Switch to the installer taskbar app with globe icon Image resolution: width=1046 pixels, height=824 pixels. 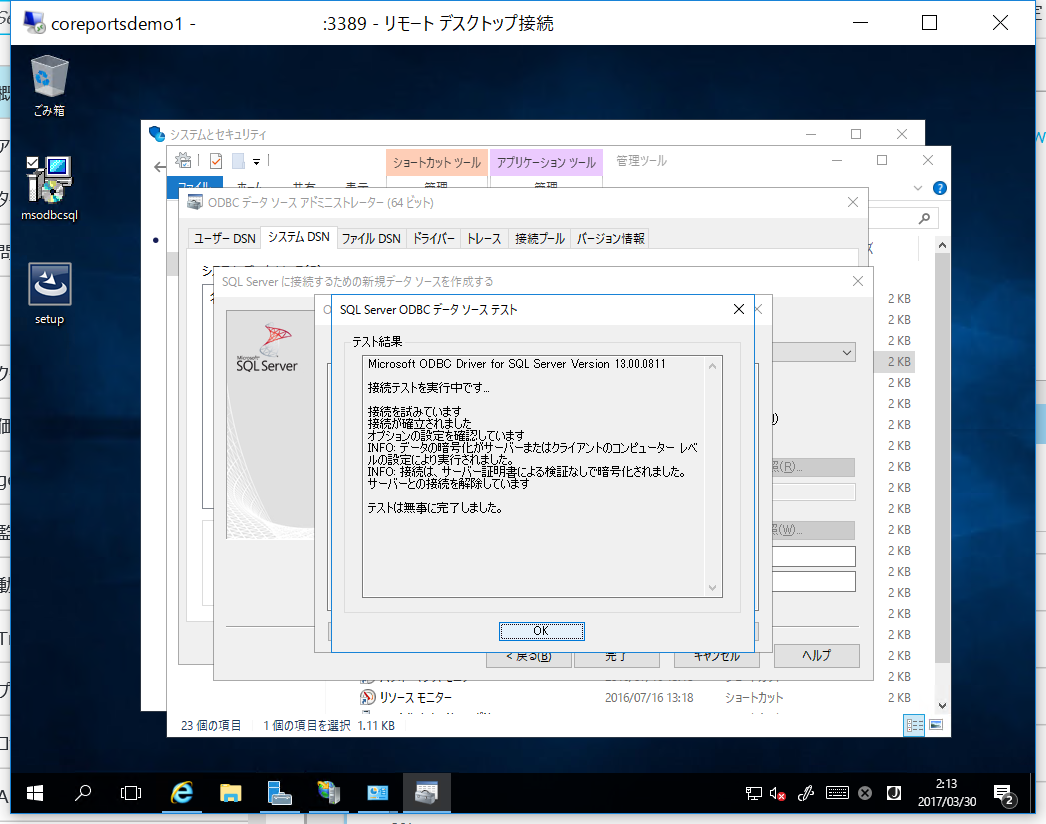click(328, 793)
